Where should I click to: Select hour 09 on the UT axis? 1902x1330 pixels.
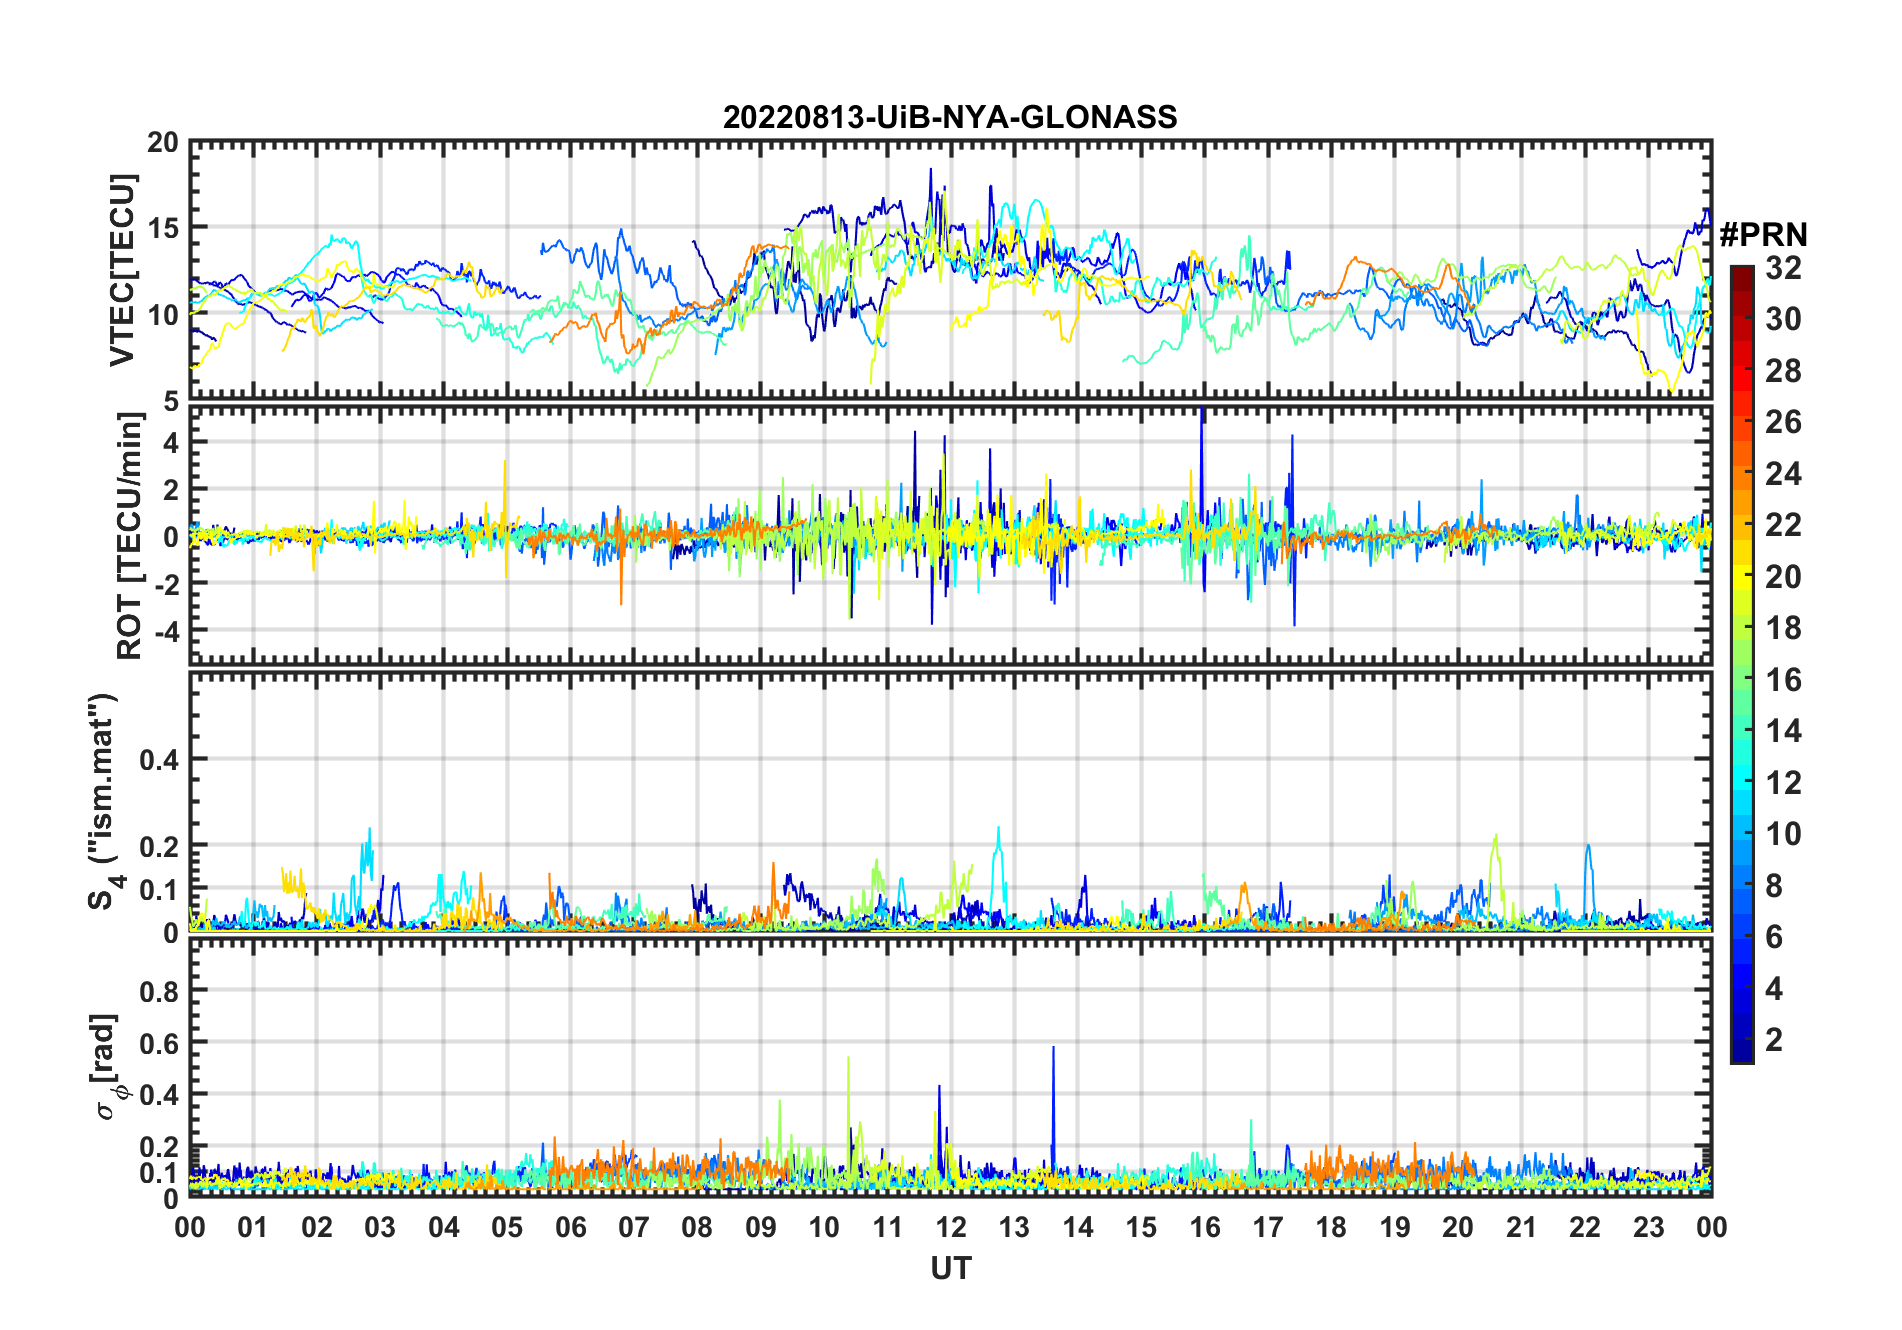(761, 1227)
